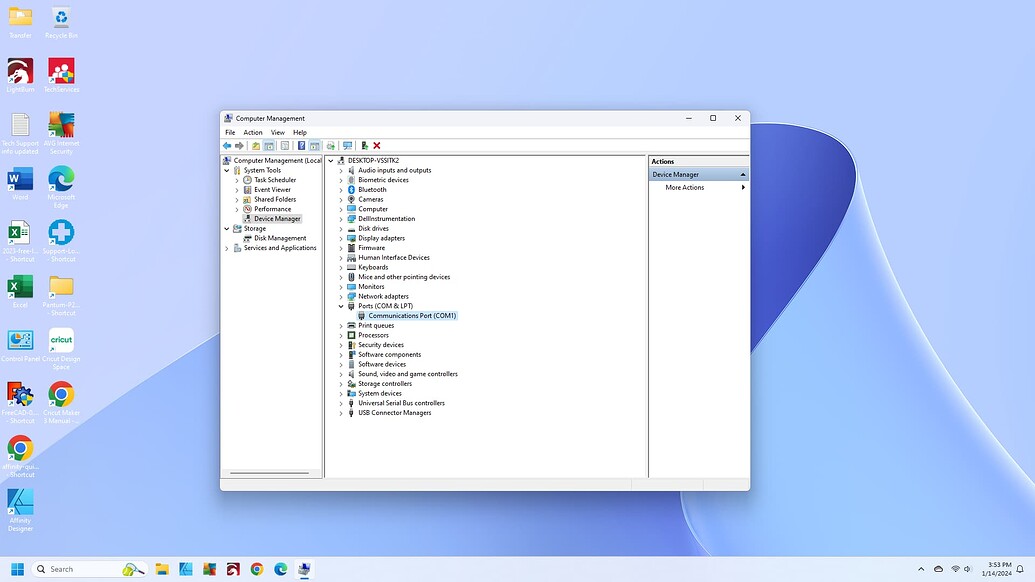Uninstall device via red X toolbar icon
This screenshot has height=582, width=1035.
click(377, 146)
